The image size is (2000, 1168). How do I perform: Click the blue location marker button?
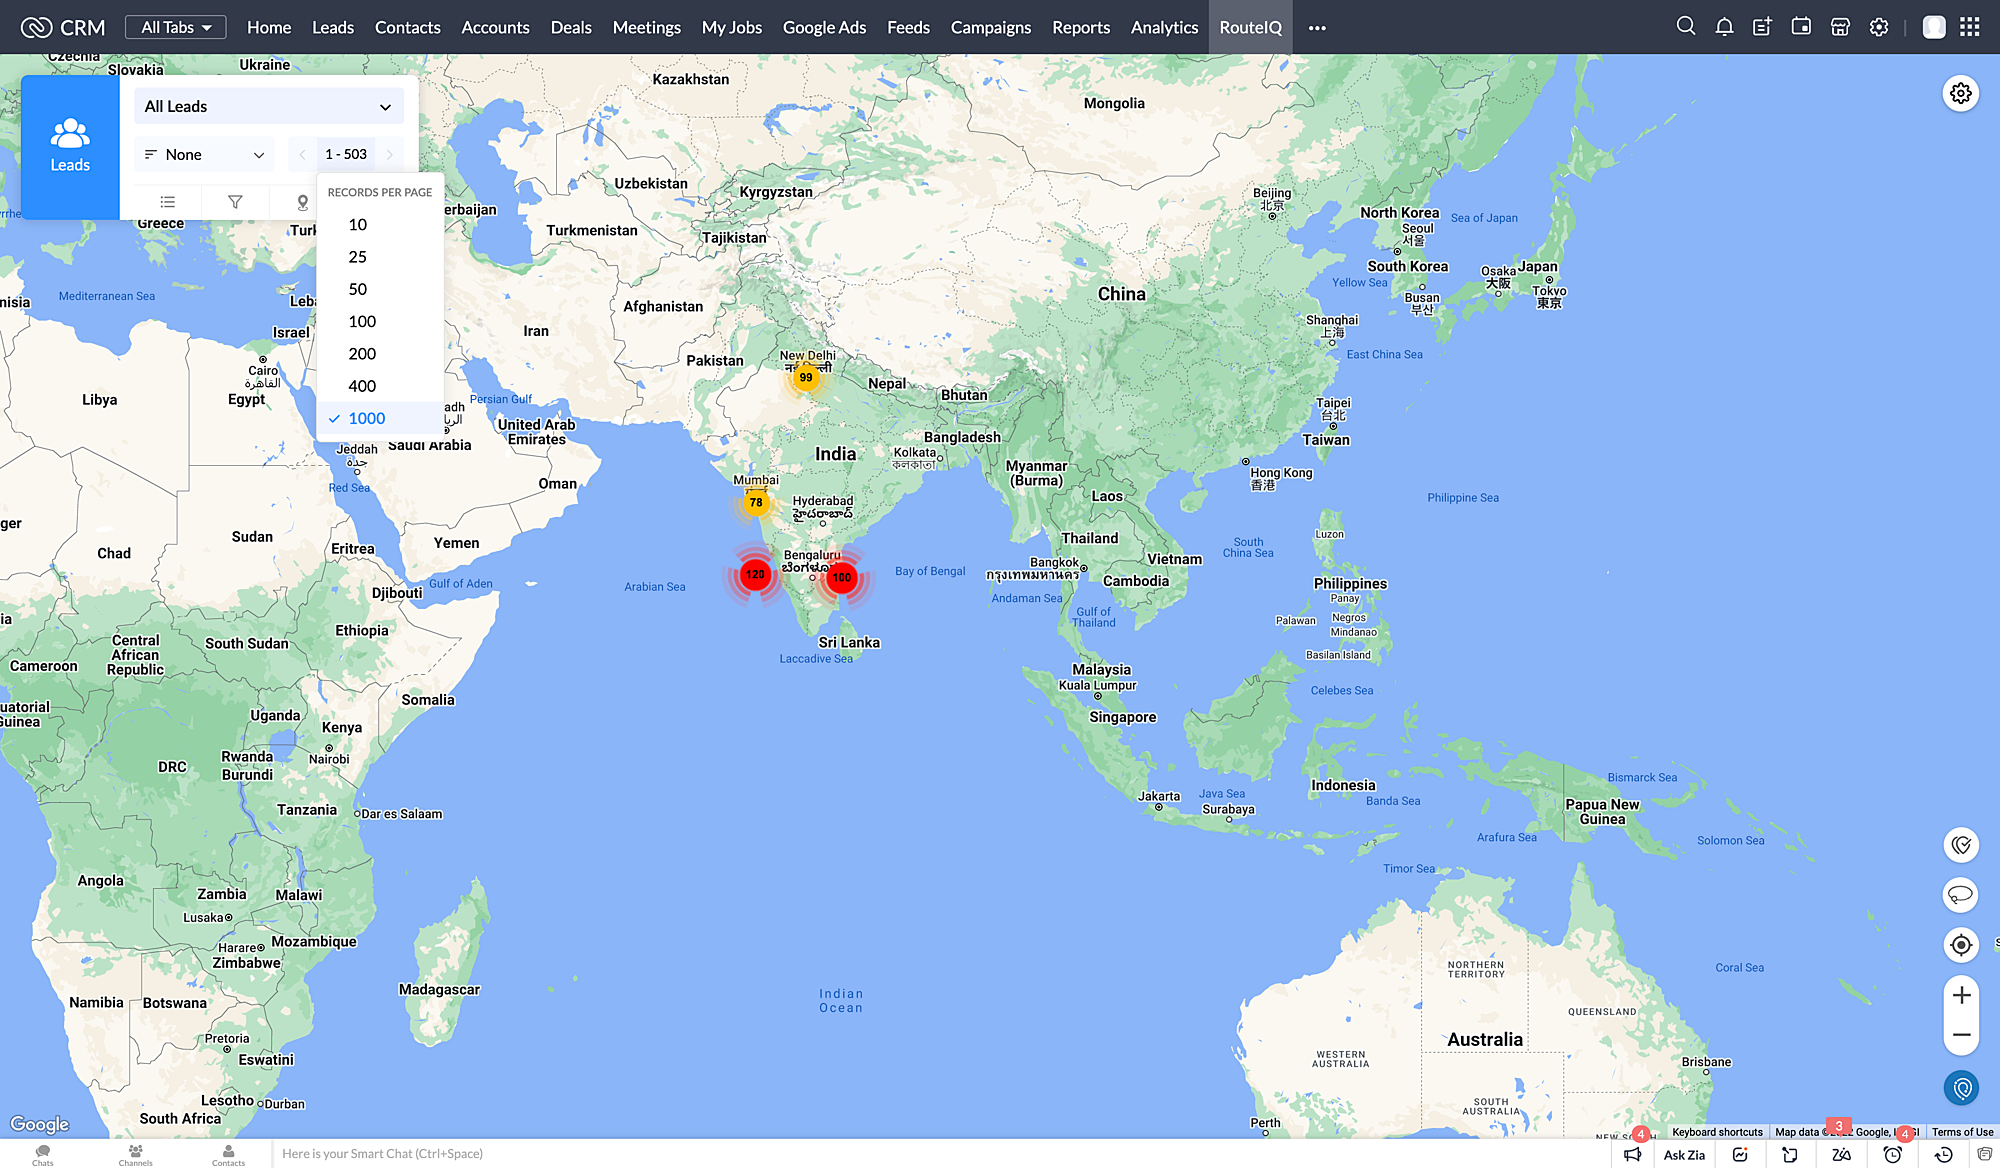tap(1961, 1088)
